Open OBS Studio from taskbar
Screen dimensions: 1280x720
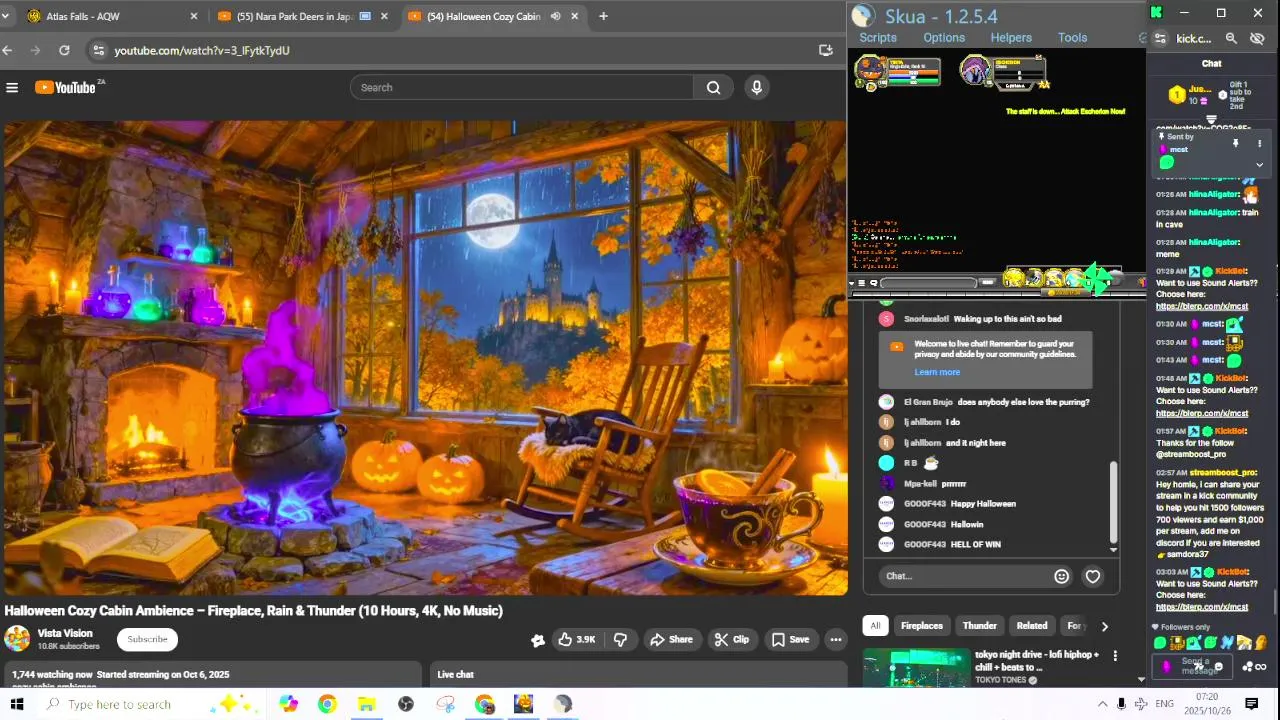pyautogui.click(x=405, y=704)
